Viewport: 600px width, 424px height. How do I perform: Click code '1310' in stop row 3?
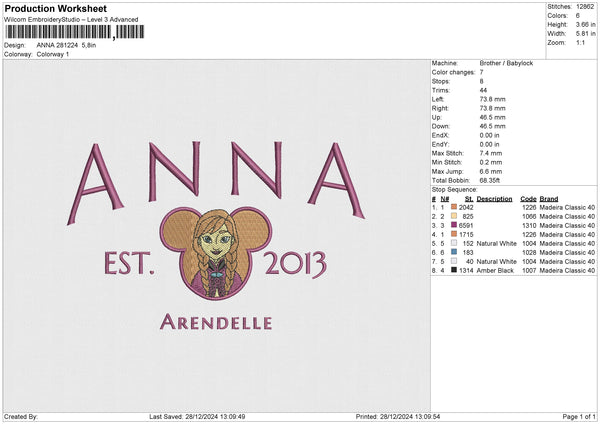pos(529,225)
